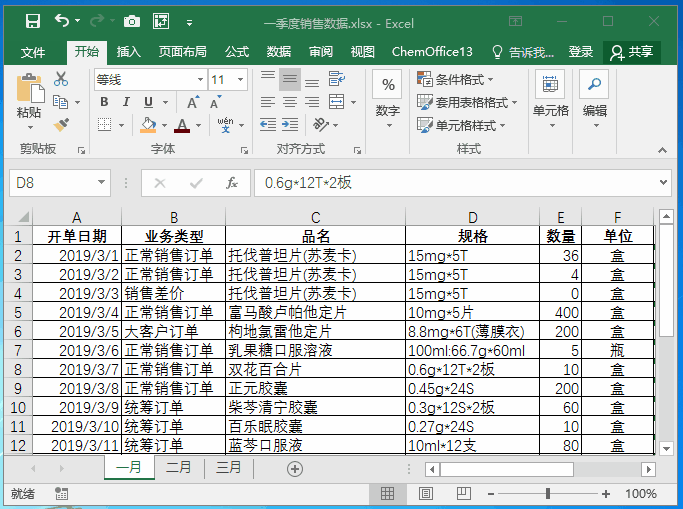Save the workbook with the floppy disk icon
The width and height of the screenshot is (683, 509).
(33, 21)
